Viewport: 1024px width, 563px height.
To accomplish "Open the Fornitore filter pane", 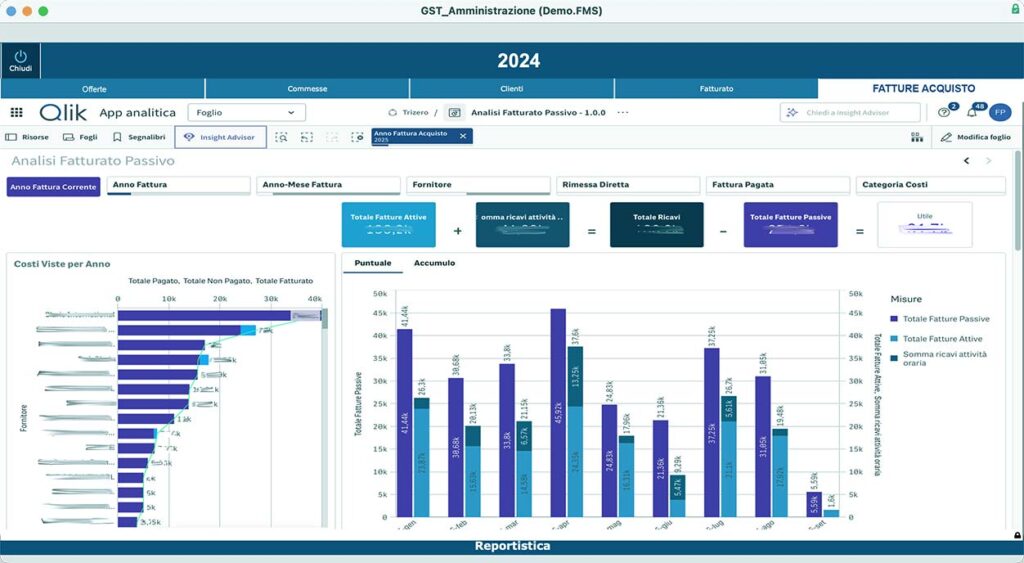I will (478, 185).
